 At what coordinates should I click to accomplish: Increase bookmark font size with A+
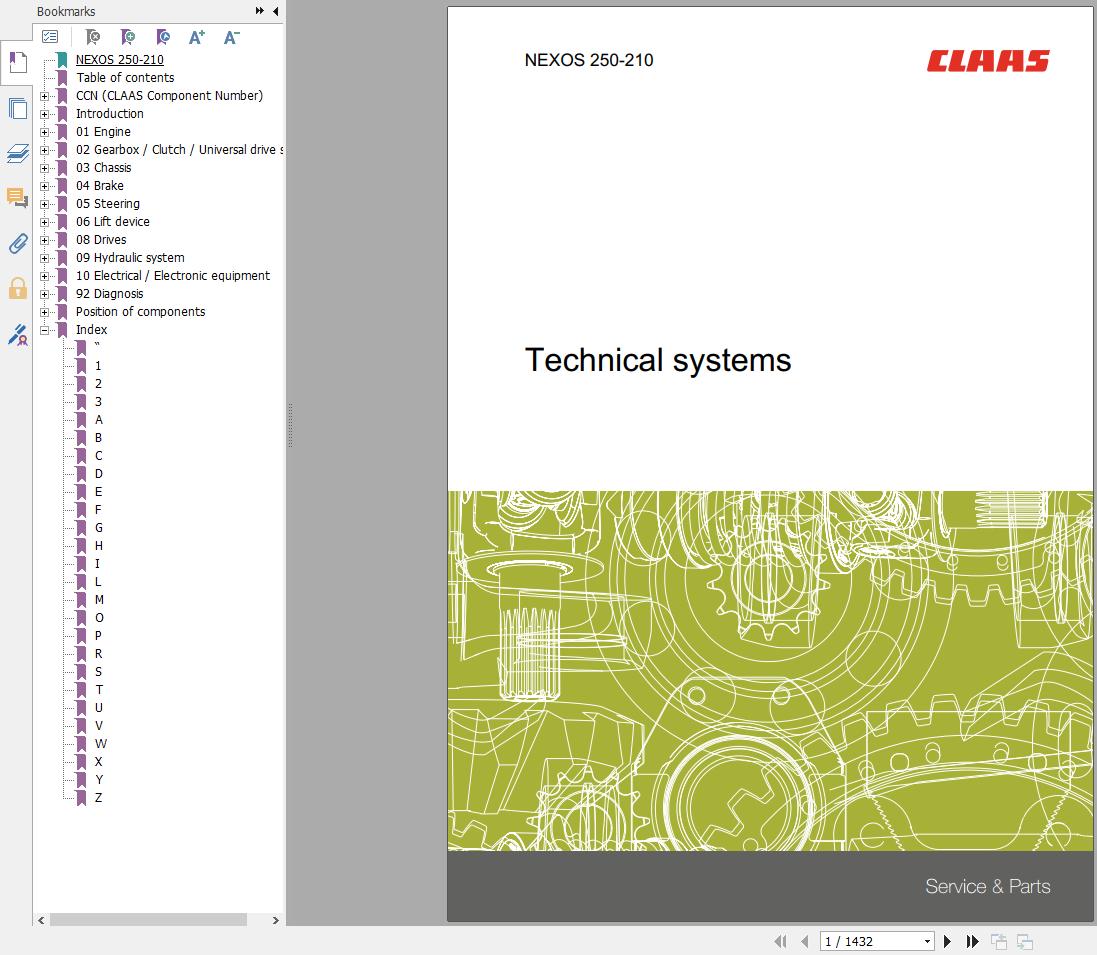[197, 37]
